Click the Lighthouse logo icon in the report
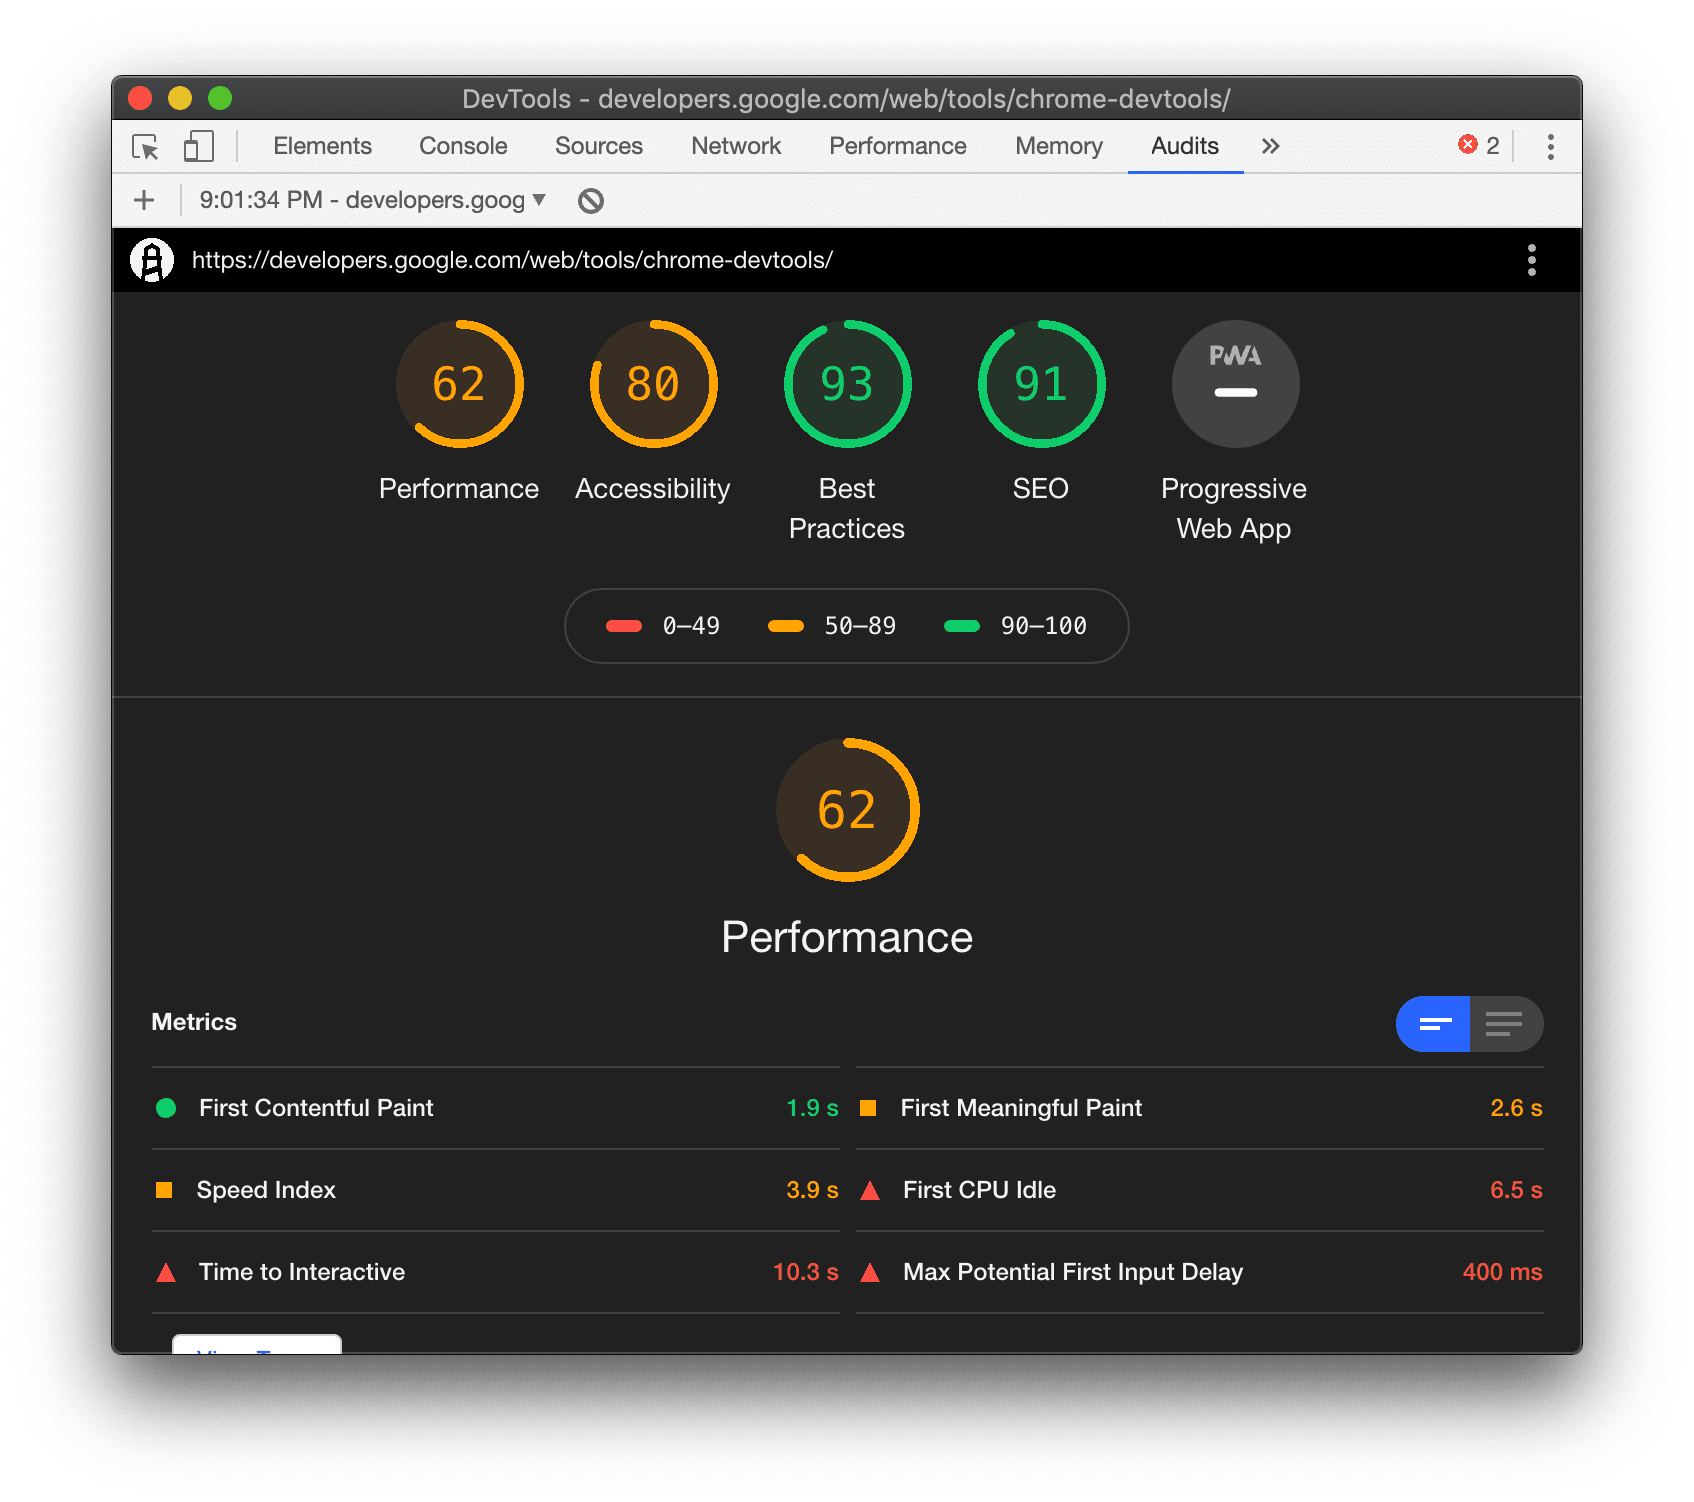 pos(152,260)
